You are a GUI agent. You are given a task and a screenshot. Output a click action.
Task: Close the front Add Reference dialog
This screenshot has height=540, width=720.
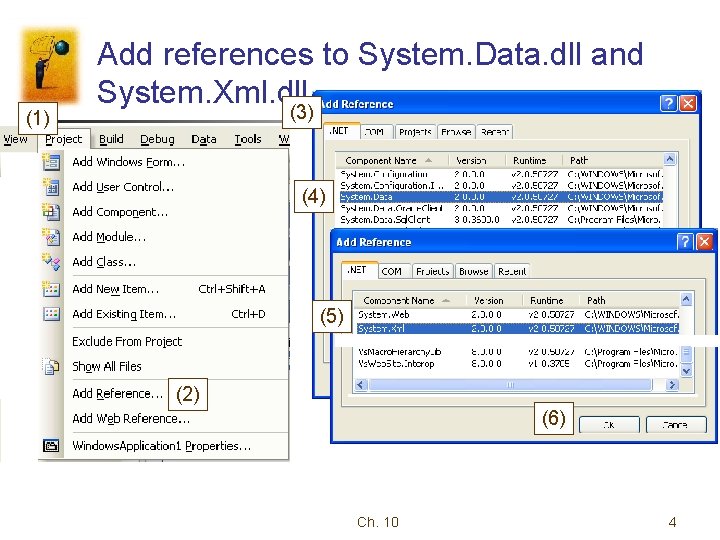(x=704, y=242)
